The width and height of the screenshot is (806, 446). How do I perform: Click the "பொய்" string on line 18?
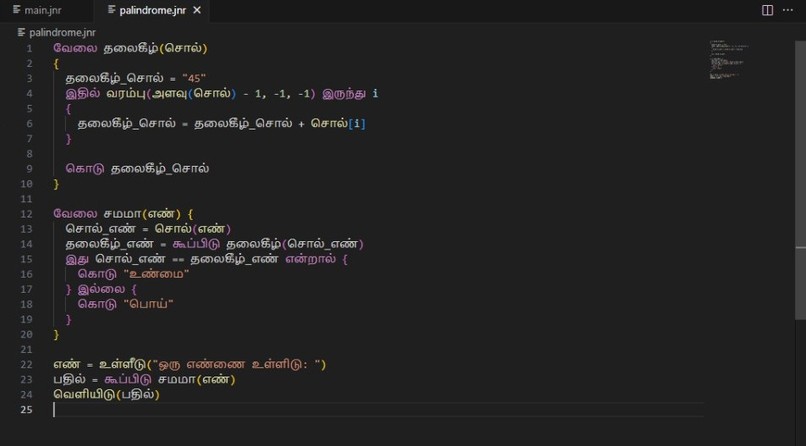point(149,304)
